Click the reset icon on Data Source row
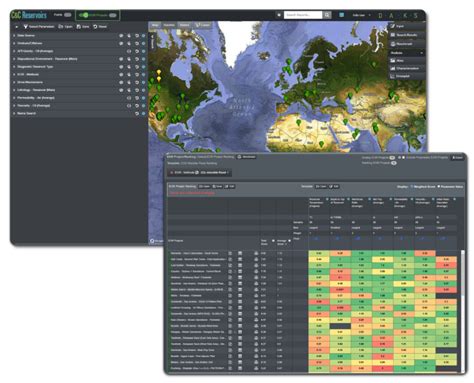This screenshot has width=474, height=383. coord(137,35)
